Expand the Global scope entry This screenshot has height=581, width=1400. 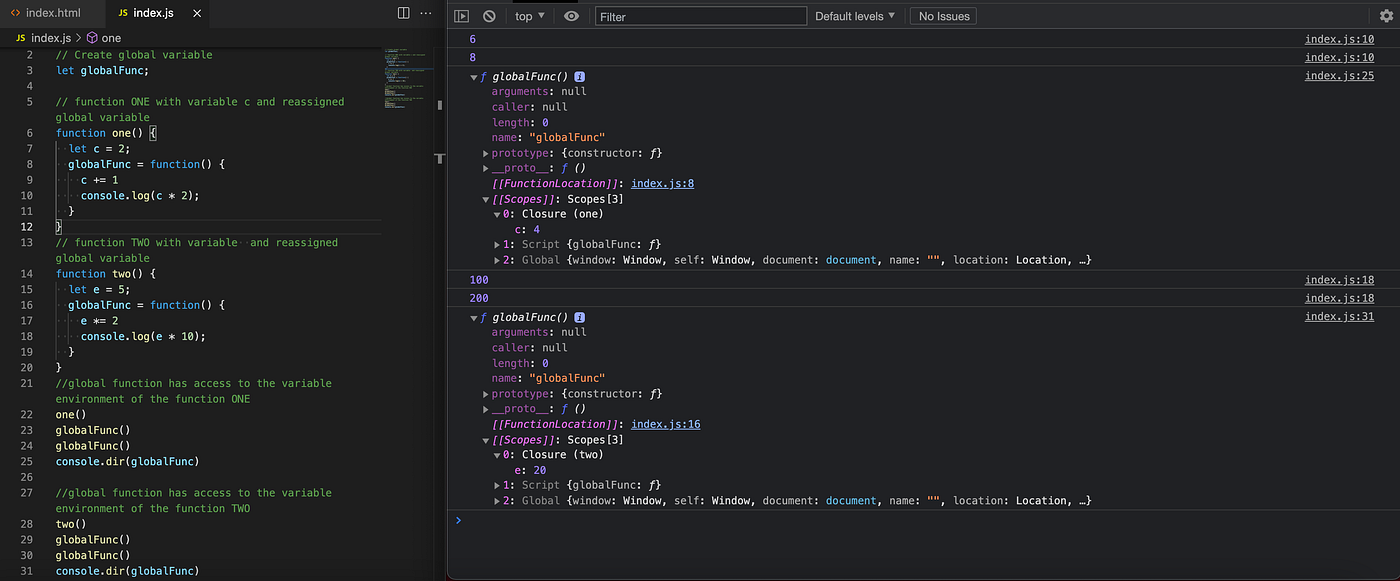497,259
